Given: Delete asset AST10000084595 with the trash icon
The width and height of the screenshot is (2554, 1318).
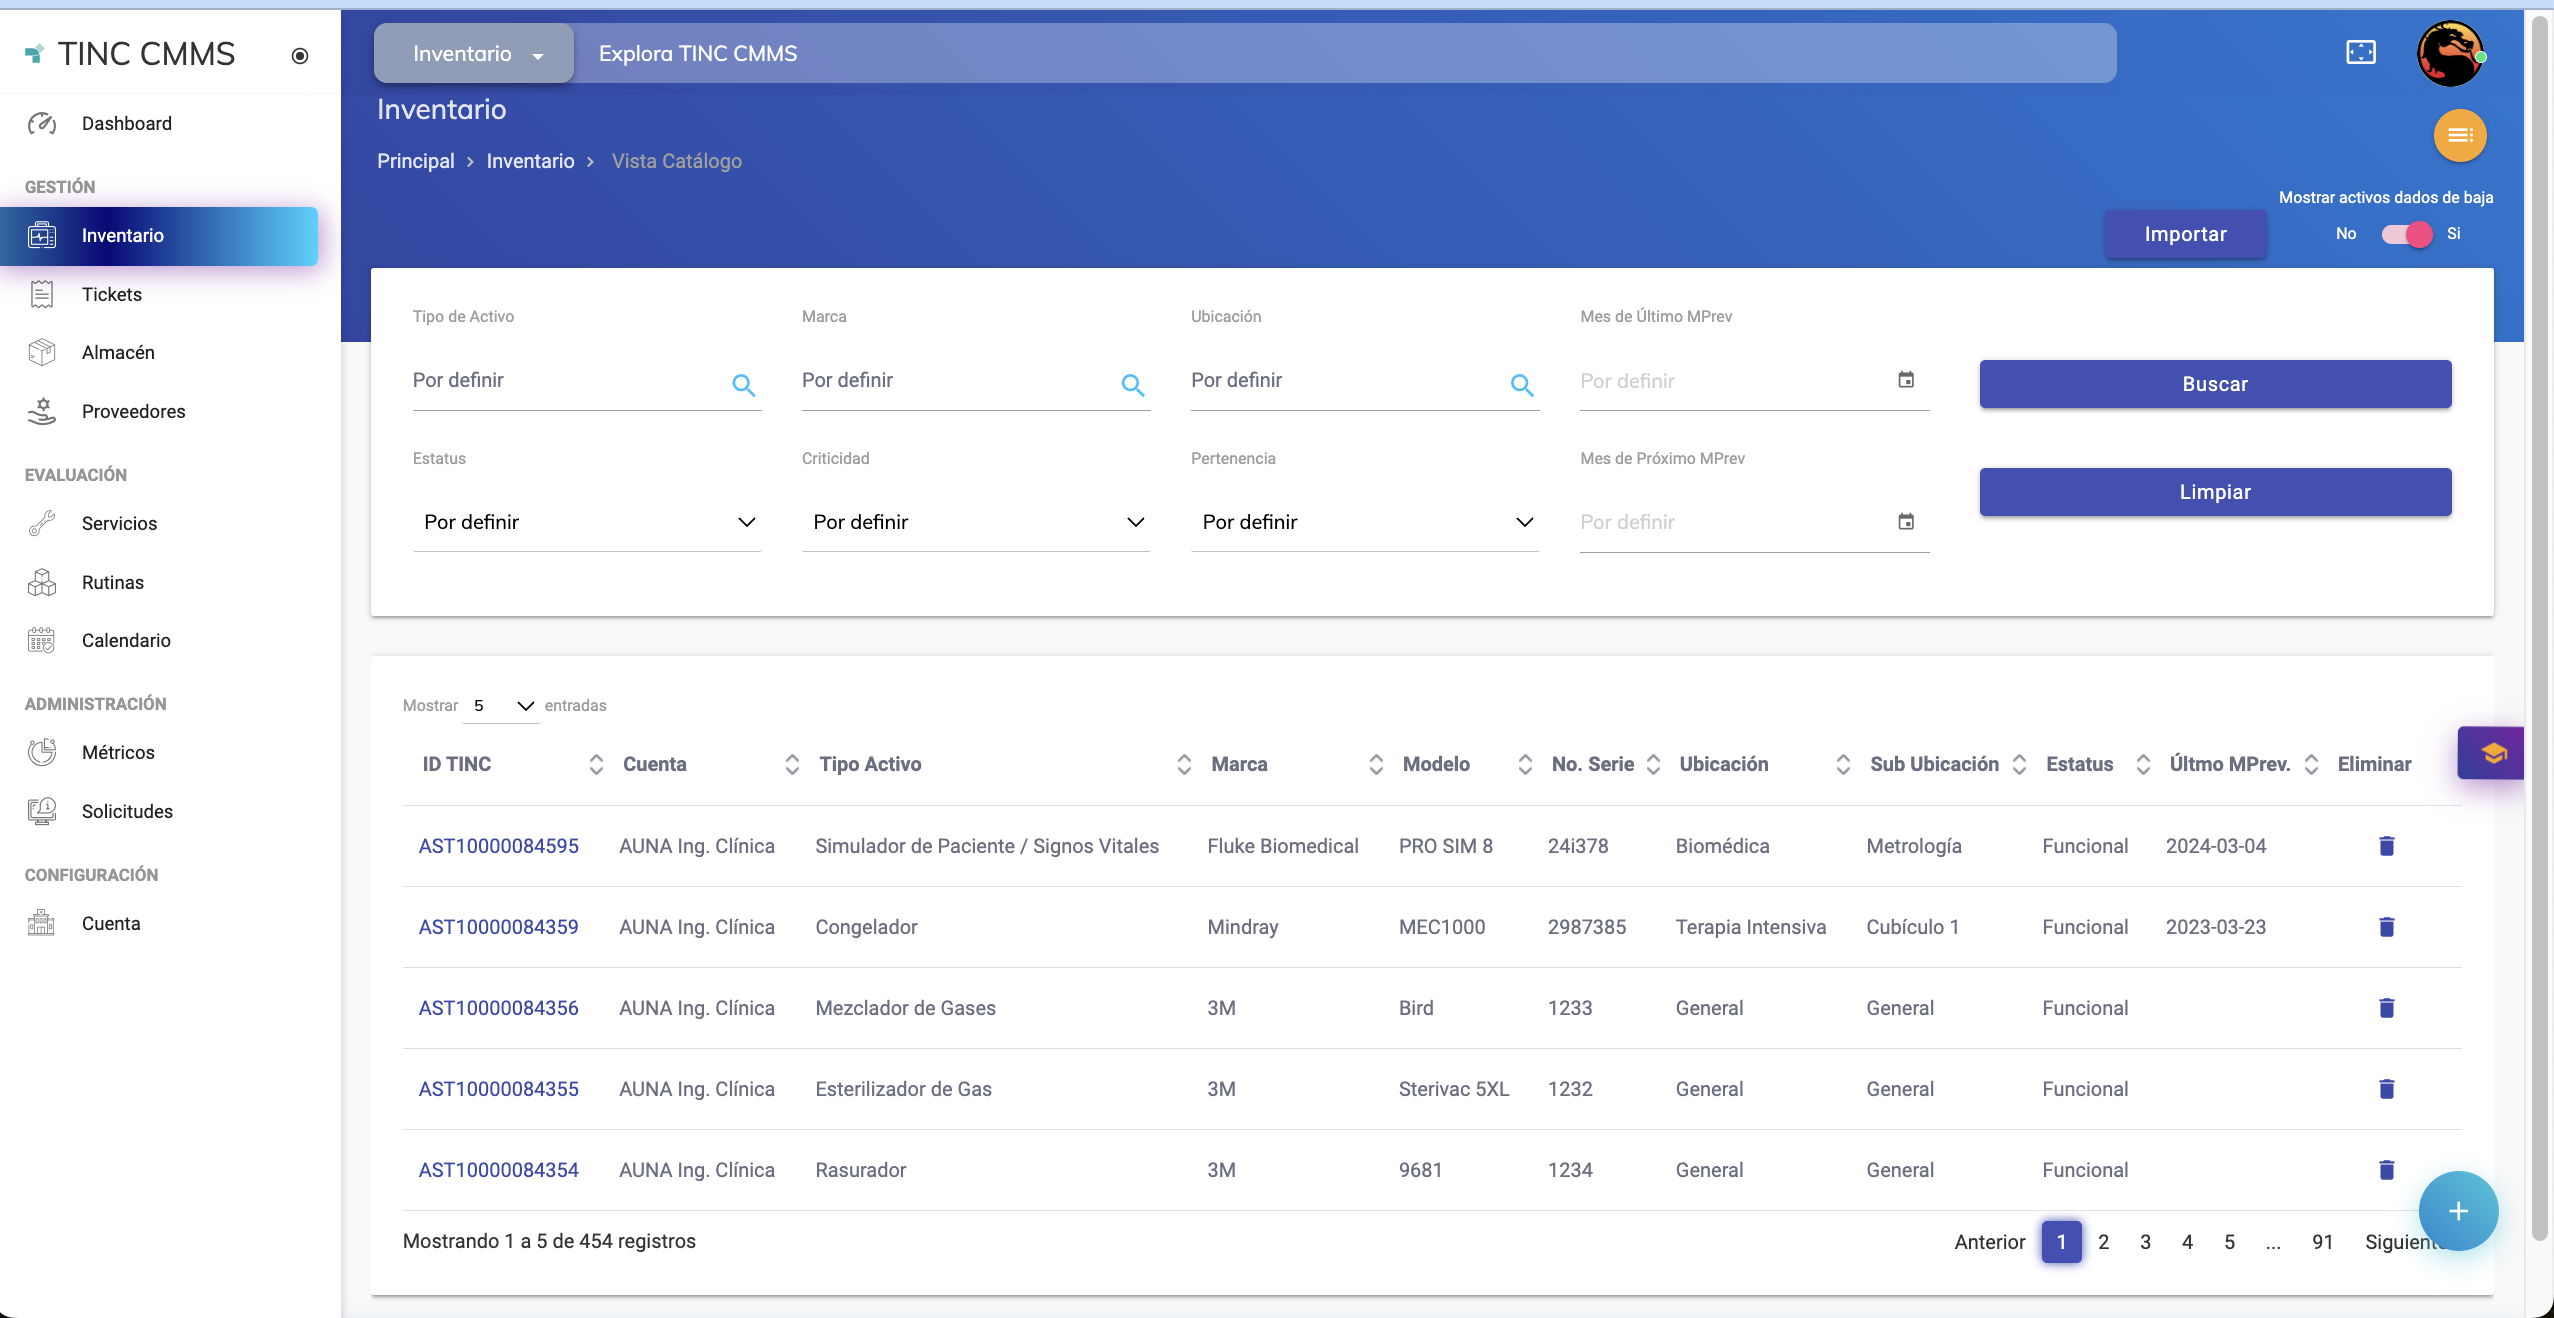Looking at the screenshot, I should 2386,846.
